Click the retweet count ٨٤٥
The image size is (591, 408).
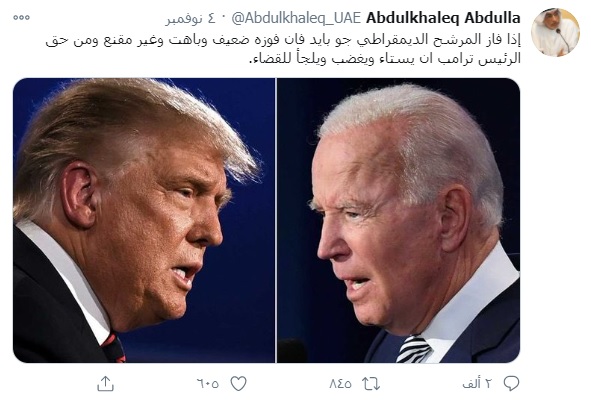(340, 384)
